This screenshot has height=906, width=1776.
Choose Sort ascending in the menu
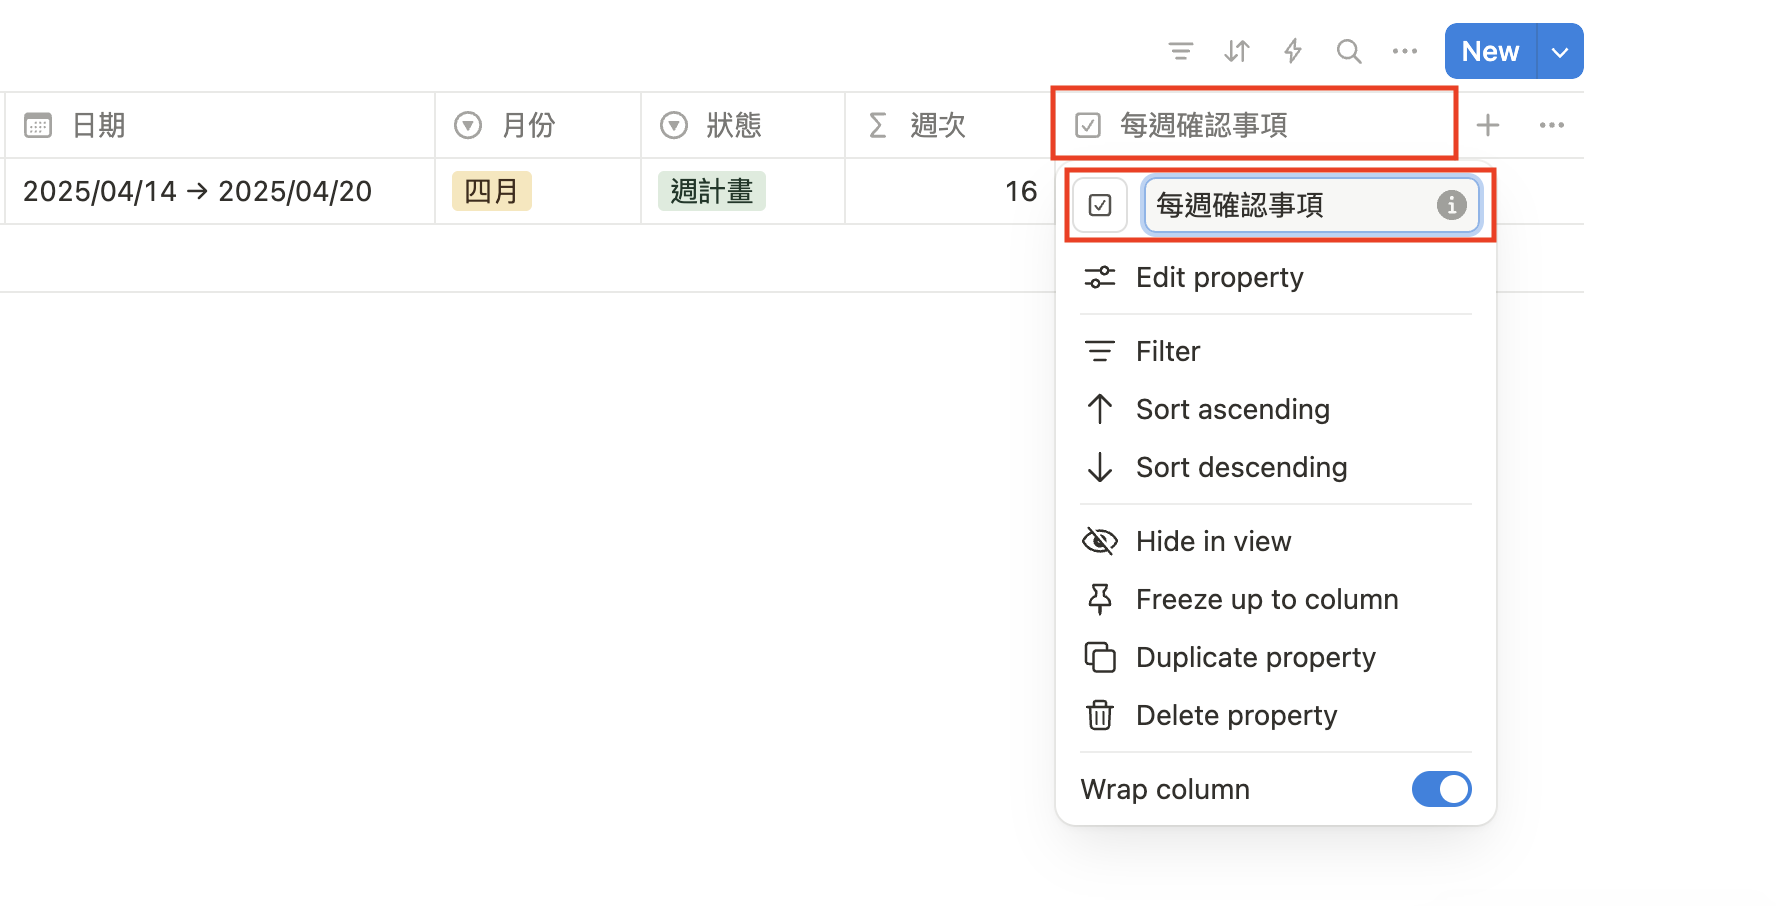pyautogui.click(x=1232, y=409)
